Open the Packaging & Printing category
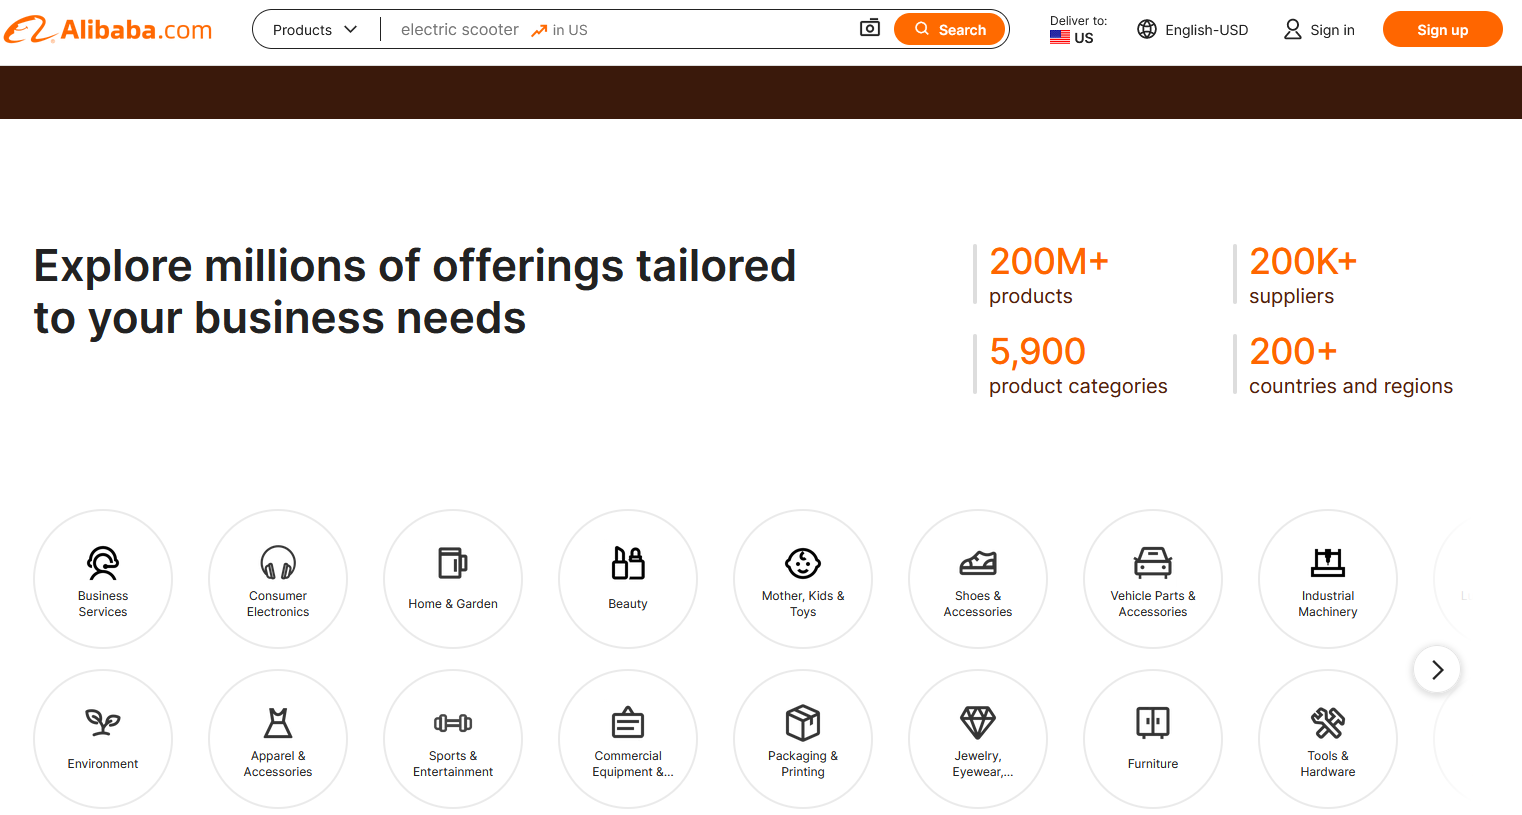 803,739
